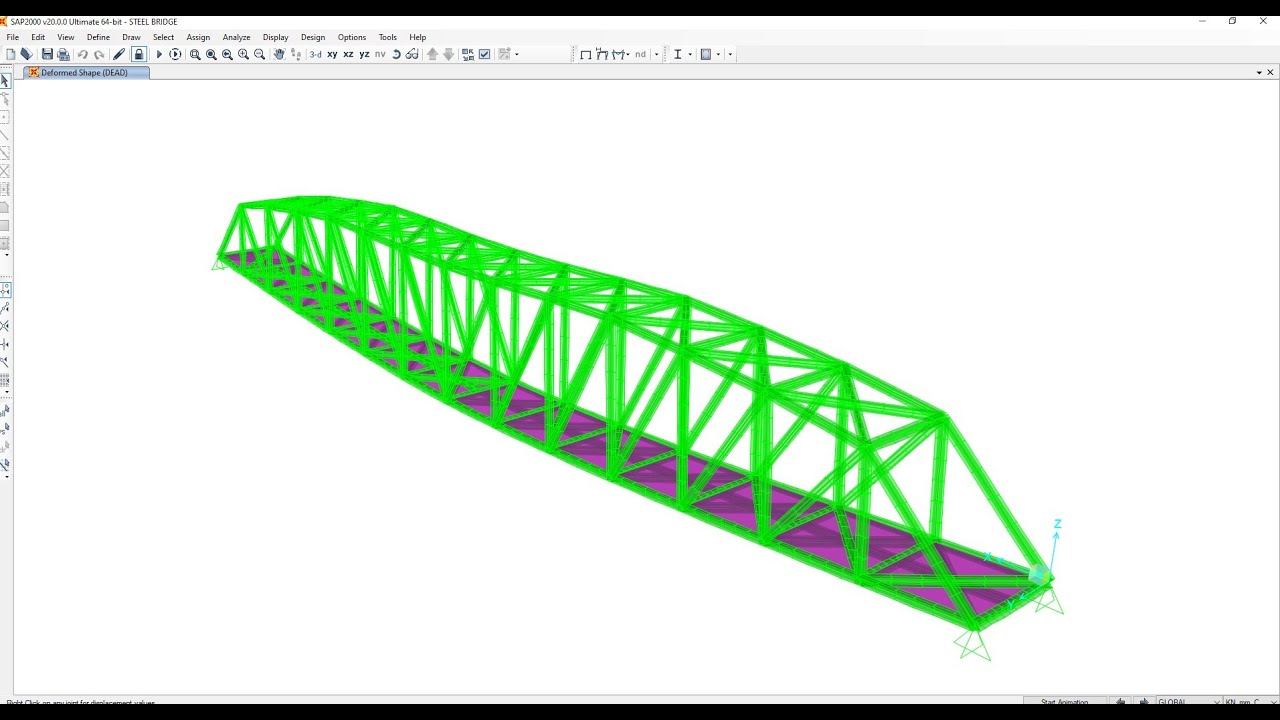Click Move Down in List arrow
Image resolution: width=1280 pixels, height=720 pixels.
point(448,54)
